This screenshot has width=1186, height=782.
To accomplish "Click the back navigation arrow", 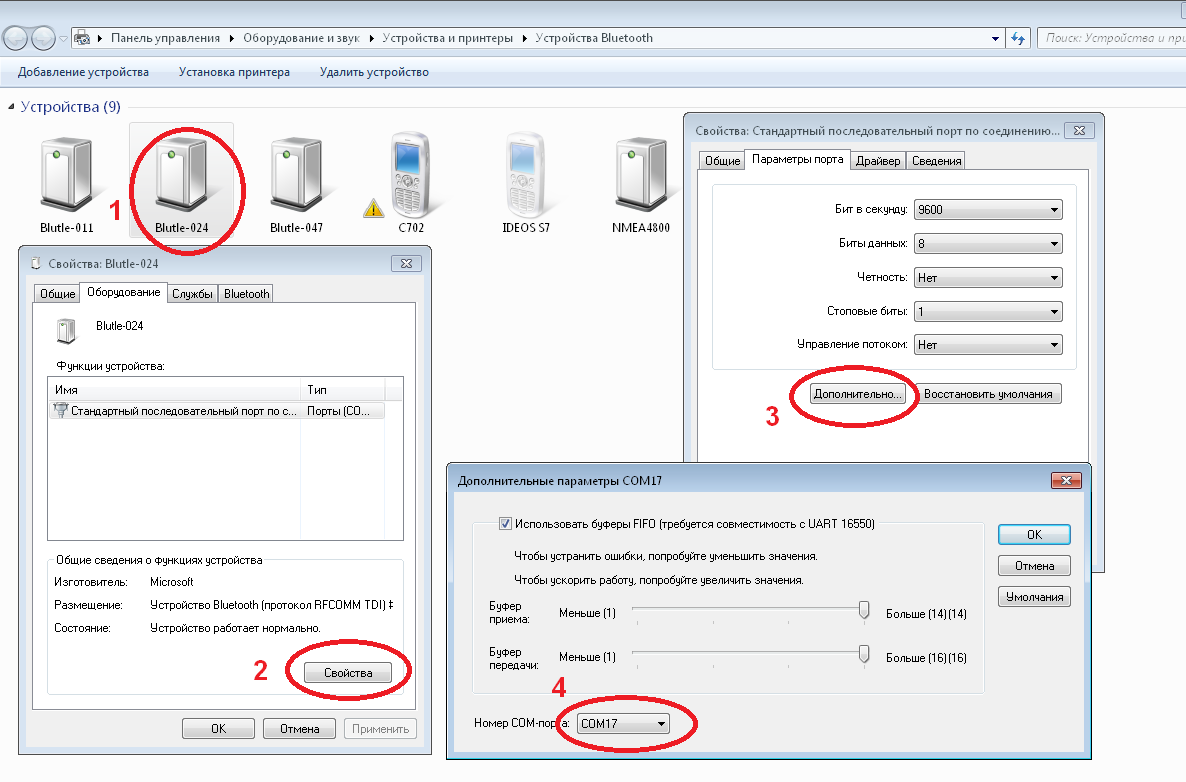I will point(16,38).
